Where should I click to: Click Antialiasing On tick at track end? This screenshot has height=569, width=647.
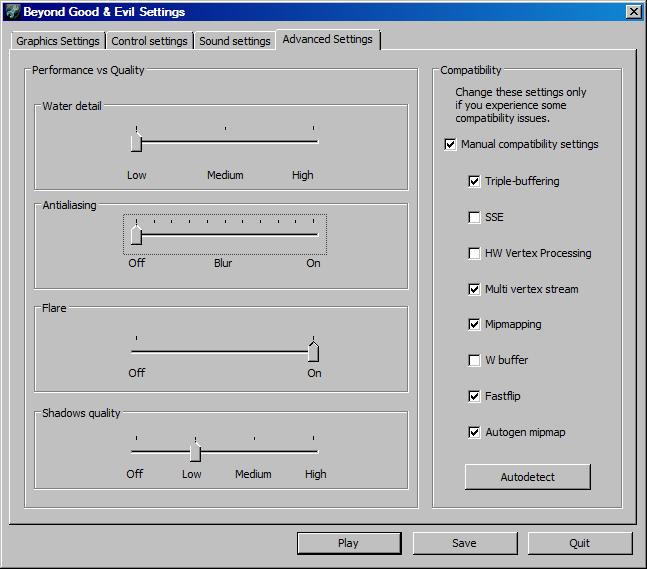(314, 222)
